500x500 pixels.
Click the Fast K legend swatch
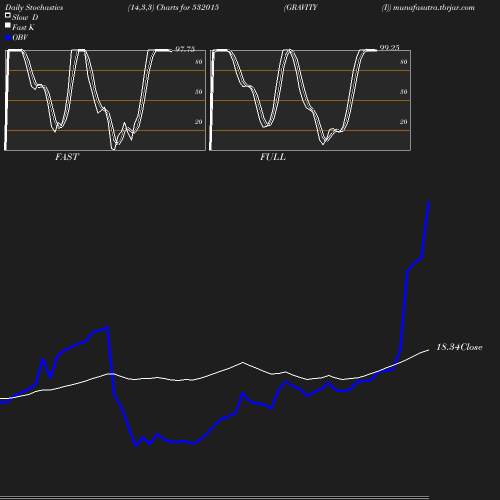pyautogui.click(x=8, y=25)
